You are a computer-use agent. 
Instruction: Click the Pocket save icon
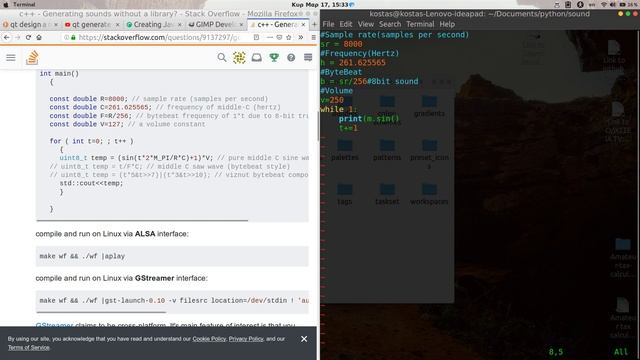tap(279, 37)
